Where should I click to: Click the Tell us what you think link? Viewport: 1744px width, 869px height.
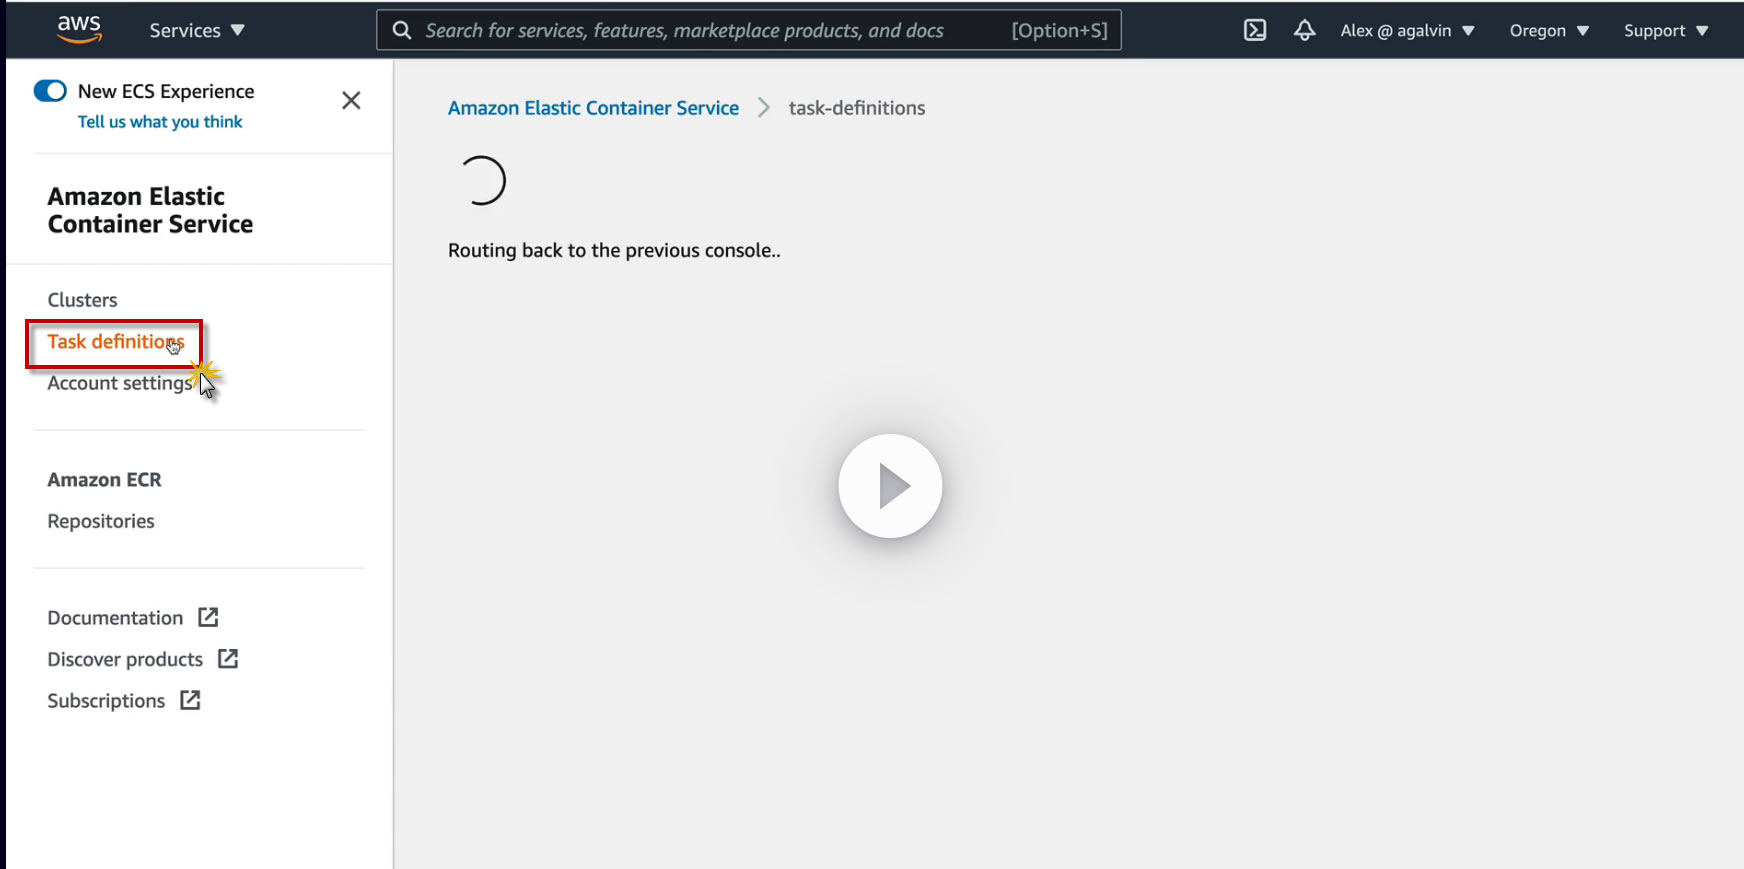pyautogui.click(x=160, y=121)
